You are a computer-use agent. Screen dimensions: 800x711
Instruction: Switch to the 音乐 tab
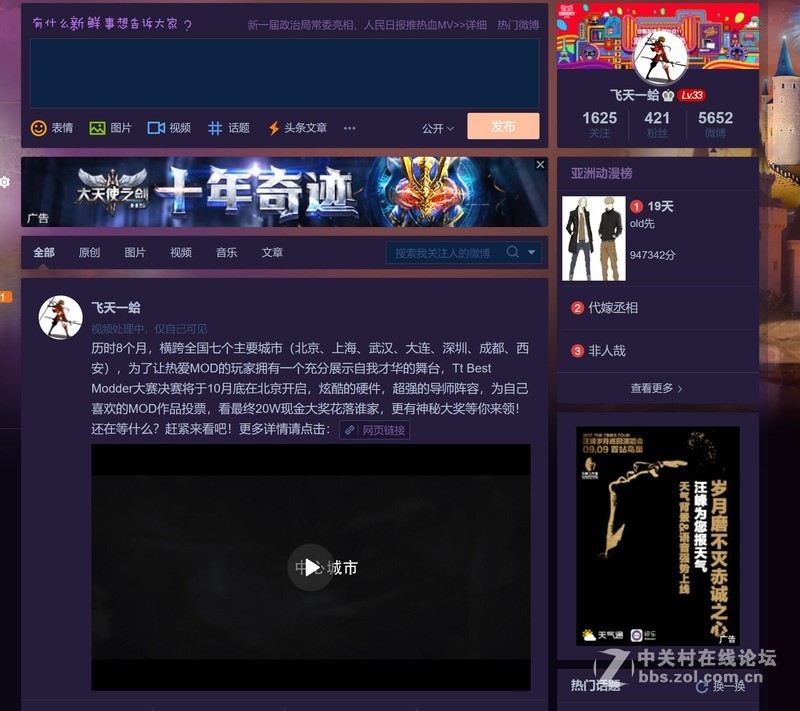click(x=227, y=252)
